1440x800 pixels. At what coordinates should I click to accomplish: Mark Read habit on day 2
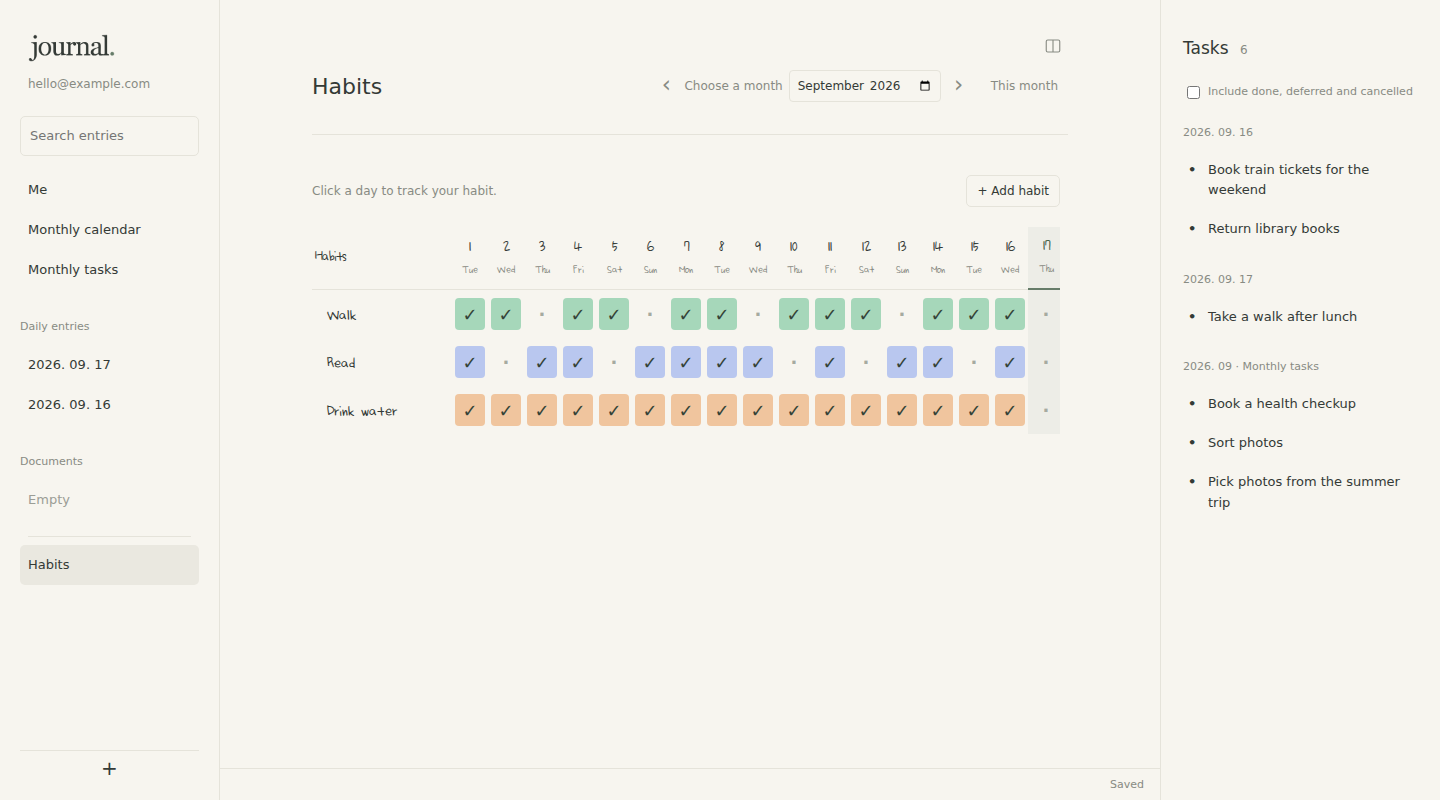pyautogui.click(x=506, y=362)
